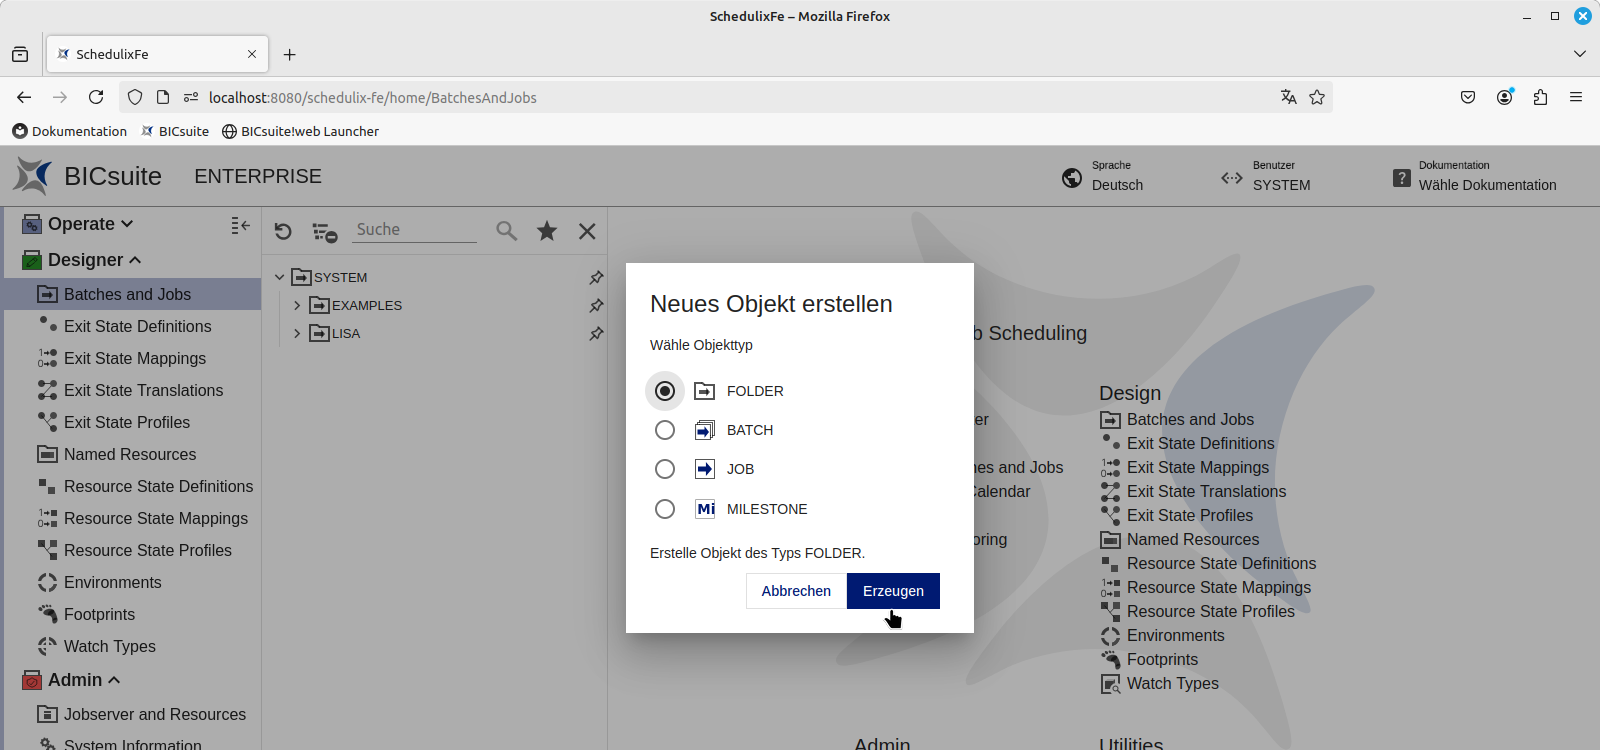Open Named Resources in sidebar
1600x750 pixels.
coord(130,454)
